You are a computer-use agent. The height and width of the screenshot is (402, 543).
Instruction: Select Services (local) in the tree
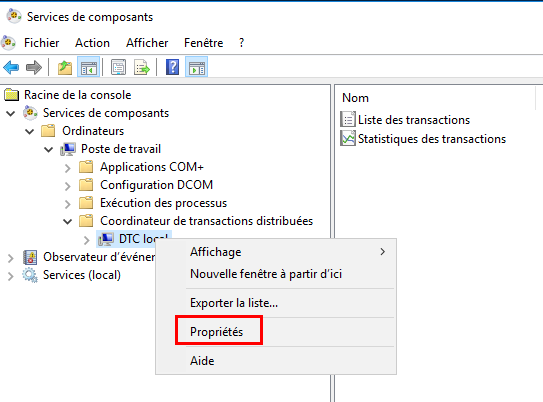82,275
